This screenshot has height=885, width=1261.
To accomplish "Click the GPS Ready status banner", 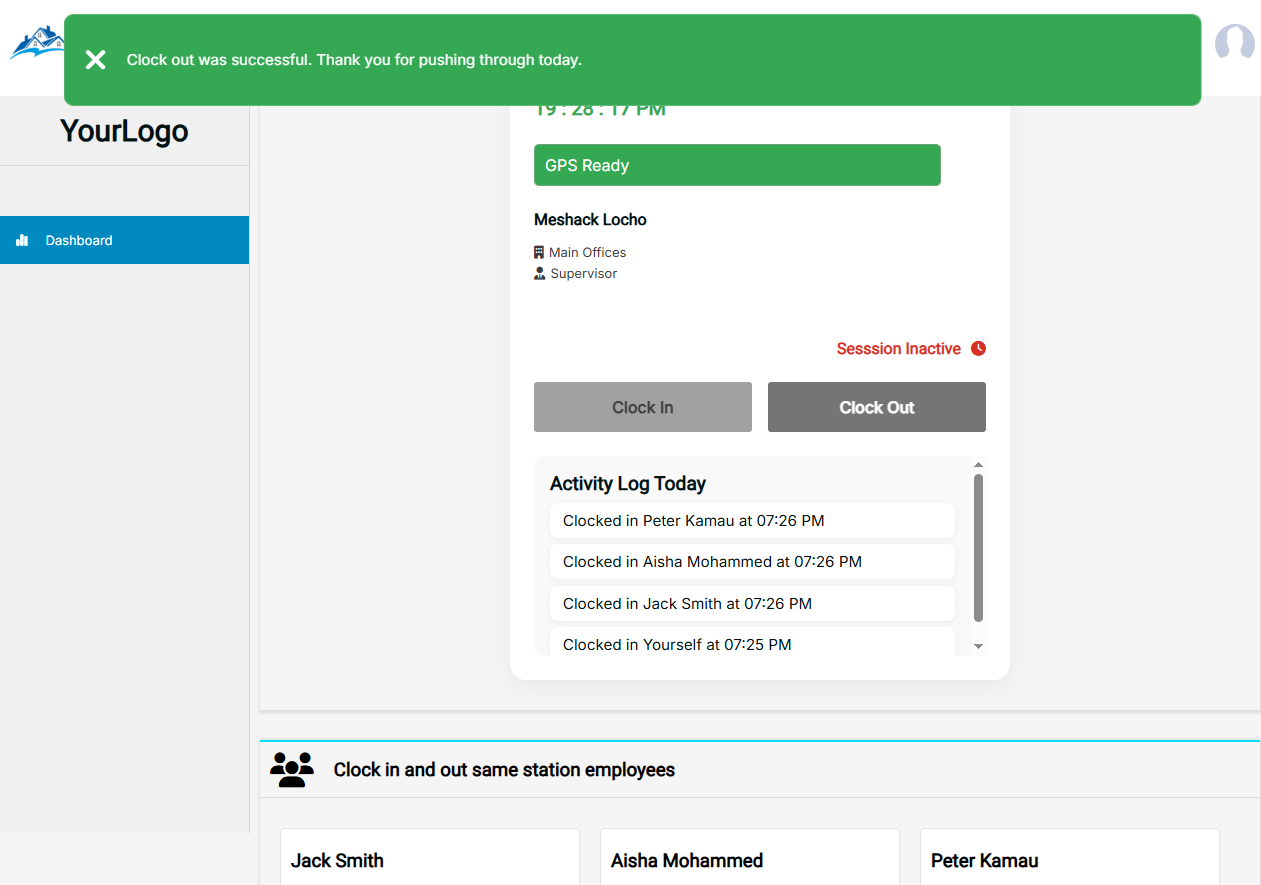I will pos(737,164).
